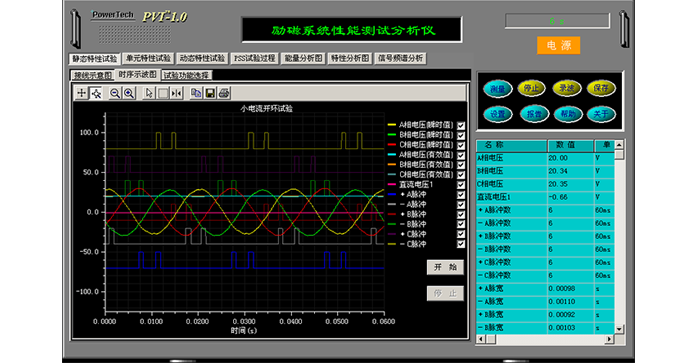Save the chart using floppy disk icon

click(x=210, y=93)
